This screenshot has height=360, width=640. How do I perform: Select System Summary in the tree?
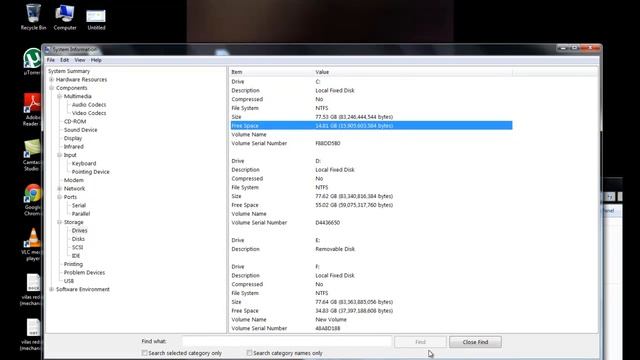(69, 71)
